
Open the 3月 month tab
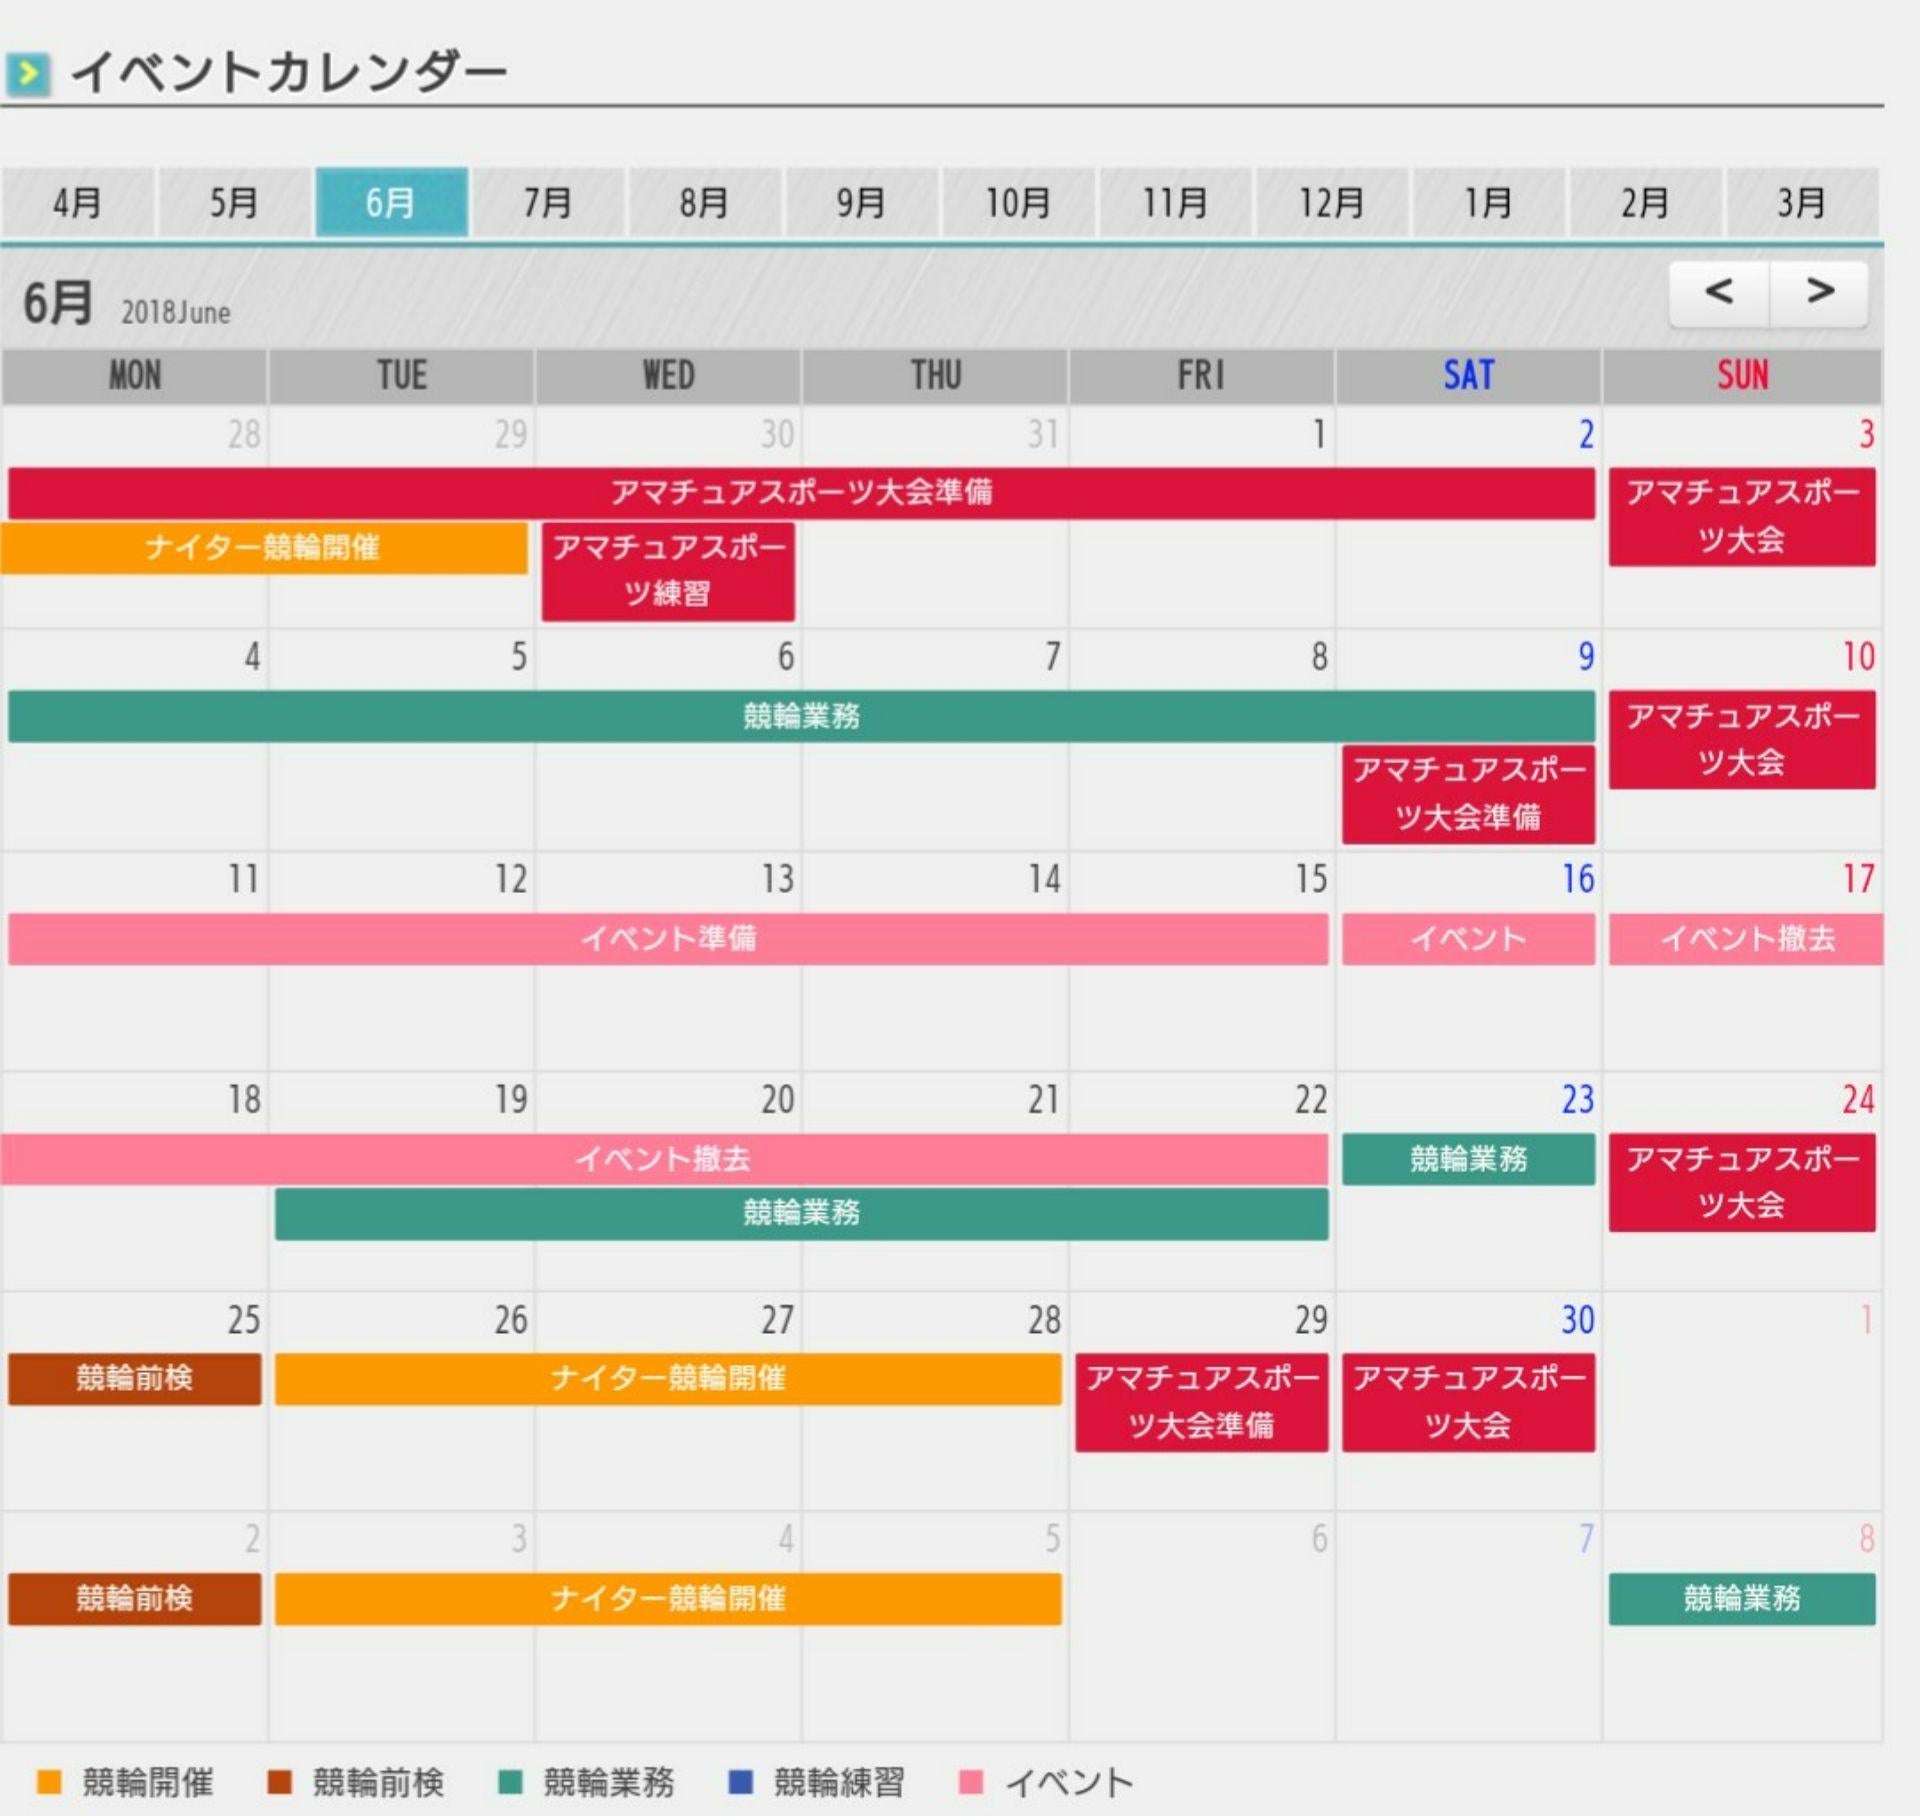[x=1801, y=203]
